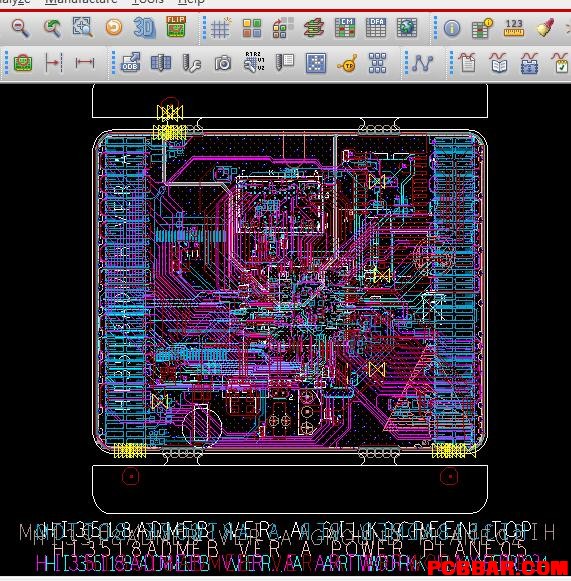Select the large hatched circle component near bottom
Viewport: 571px width, 581px height.
point(202,427)
